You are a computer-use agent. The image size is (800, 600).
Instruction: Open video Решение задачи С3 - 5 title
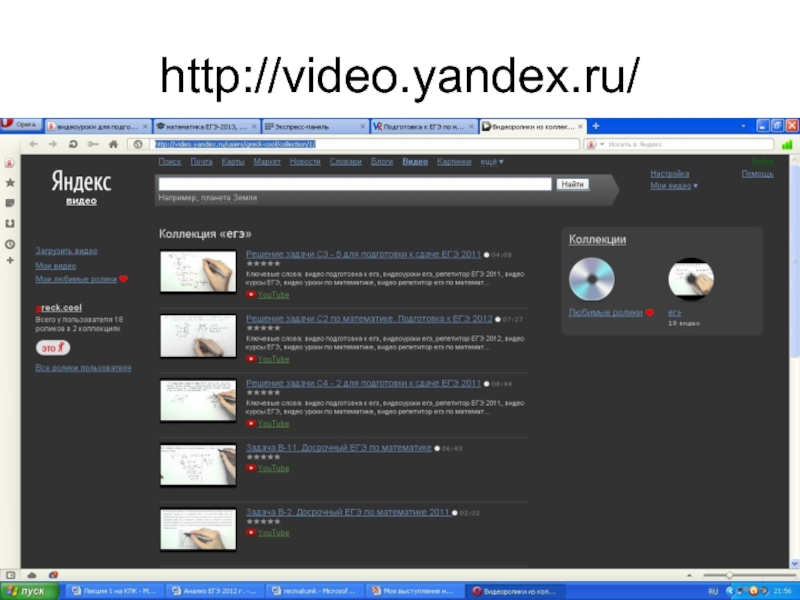click(x=363, y=254)
